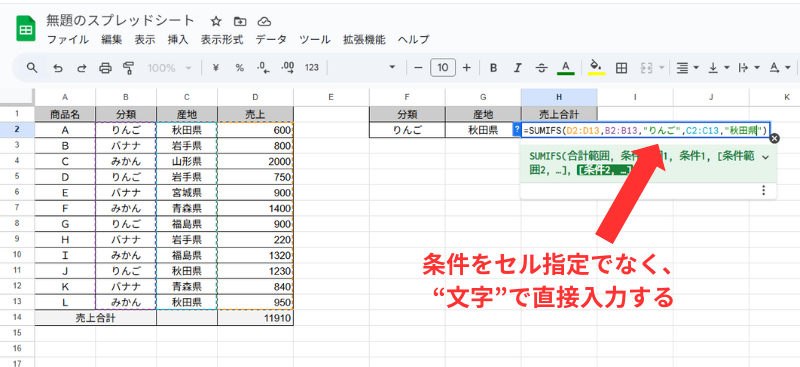Open the text color picker
The image size is (800, 367).
(x=565, y=67)
